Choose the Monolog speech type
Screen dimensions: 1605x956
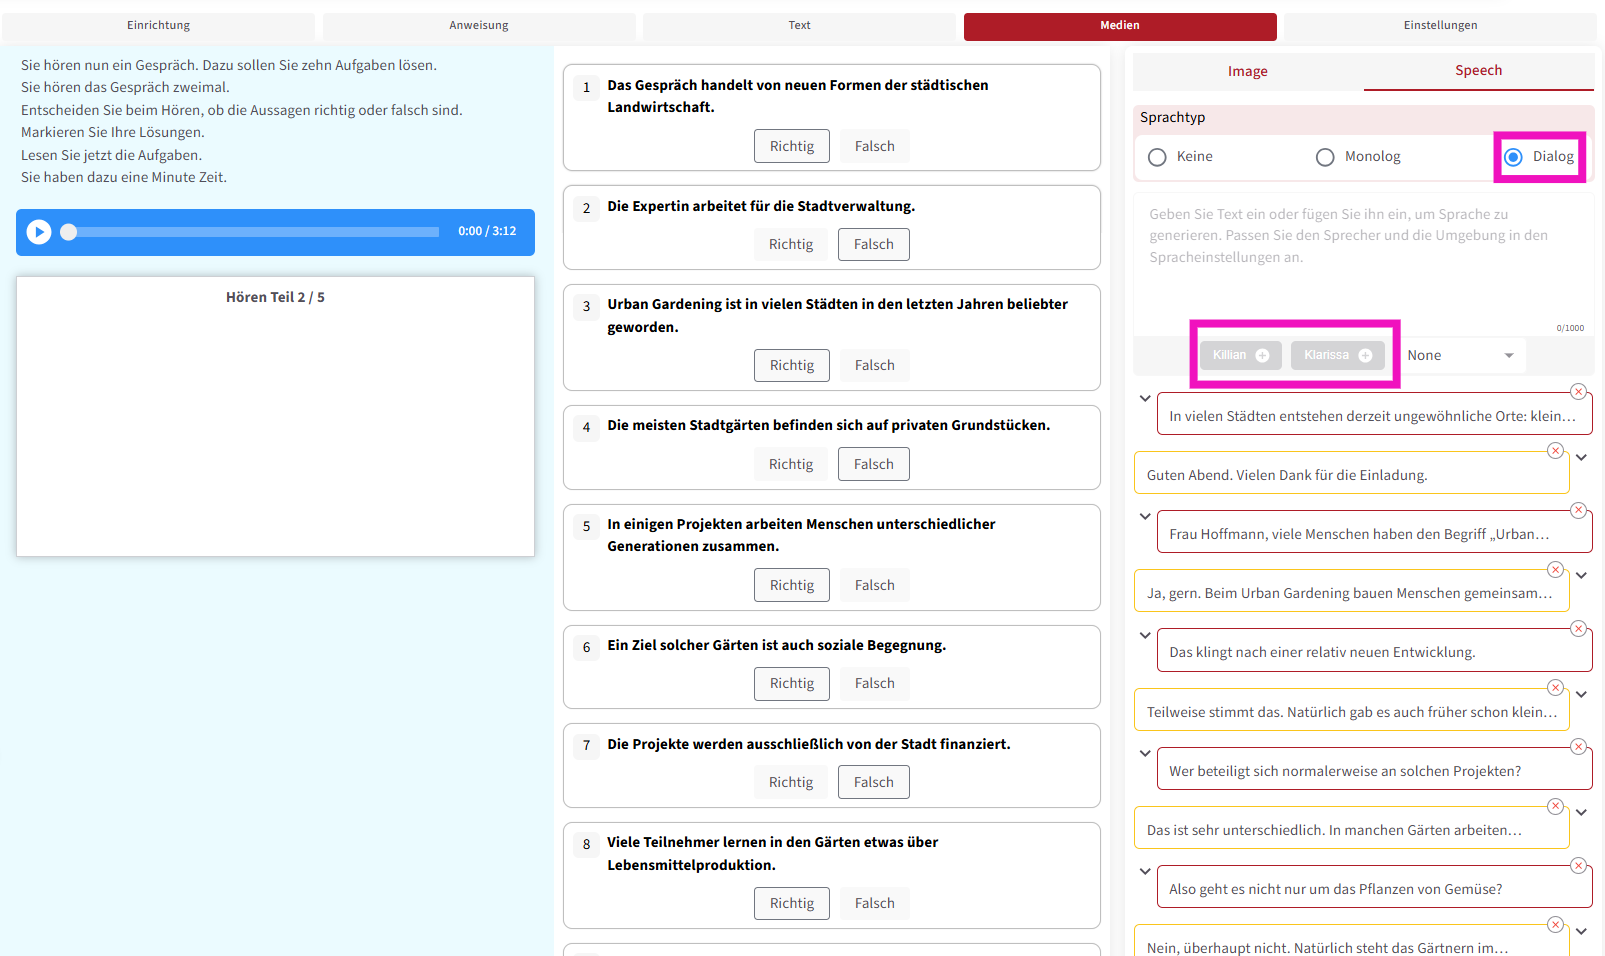pos(1325,157)
